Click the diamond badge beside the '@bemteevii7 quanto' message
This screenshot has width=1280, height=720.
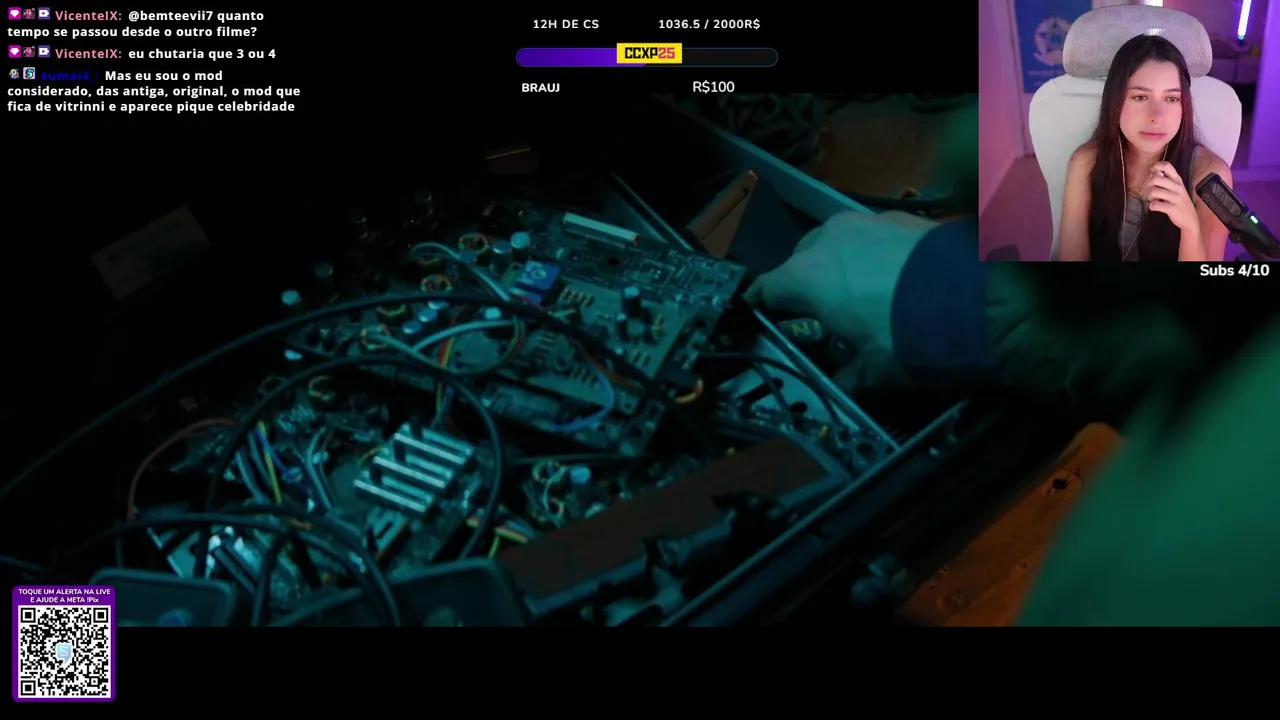14,14
